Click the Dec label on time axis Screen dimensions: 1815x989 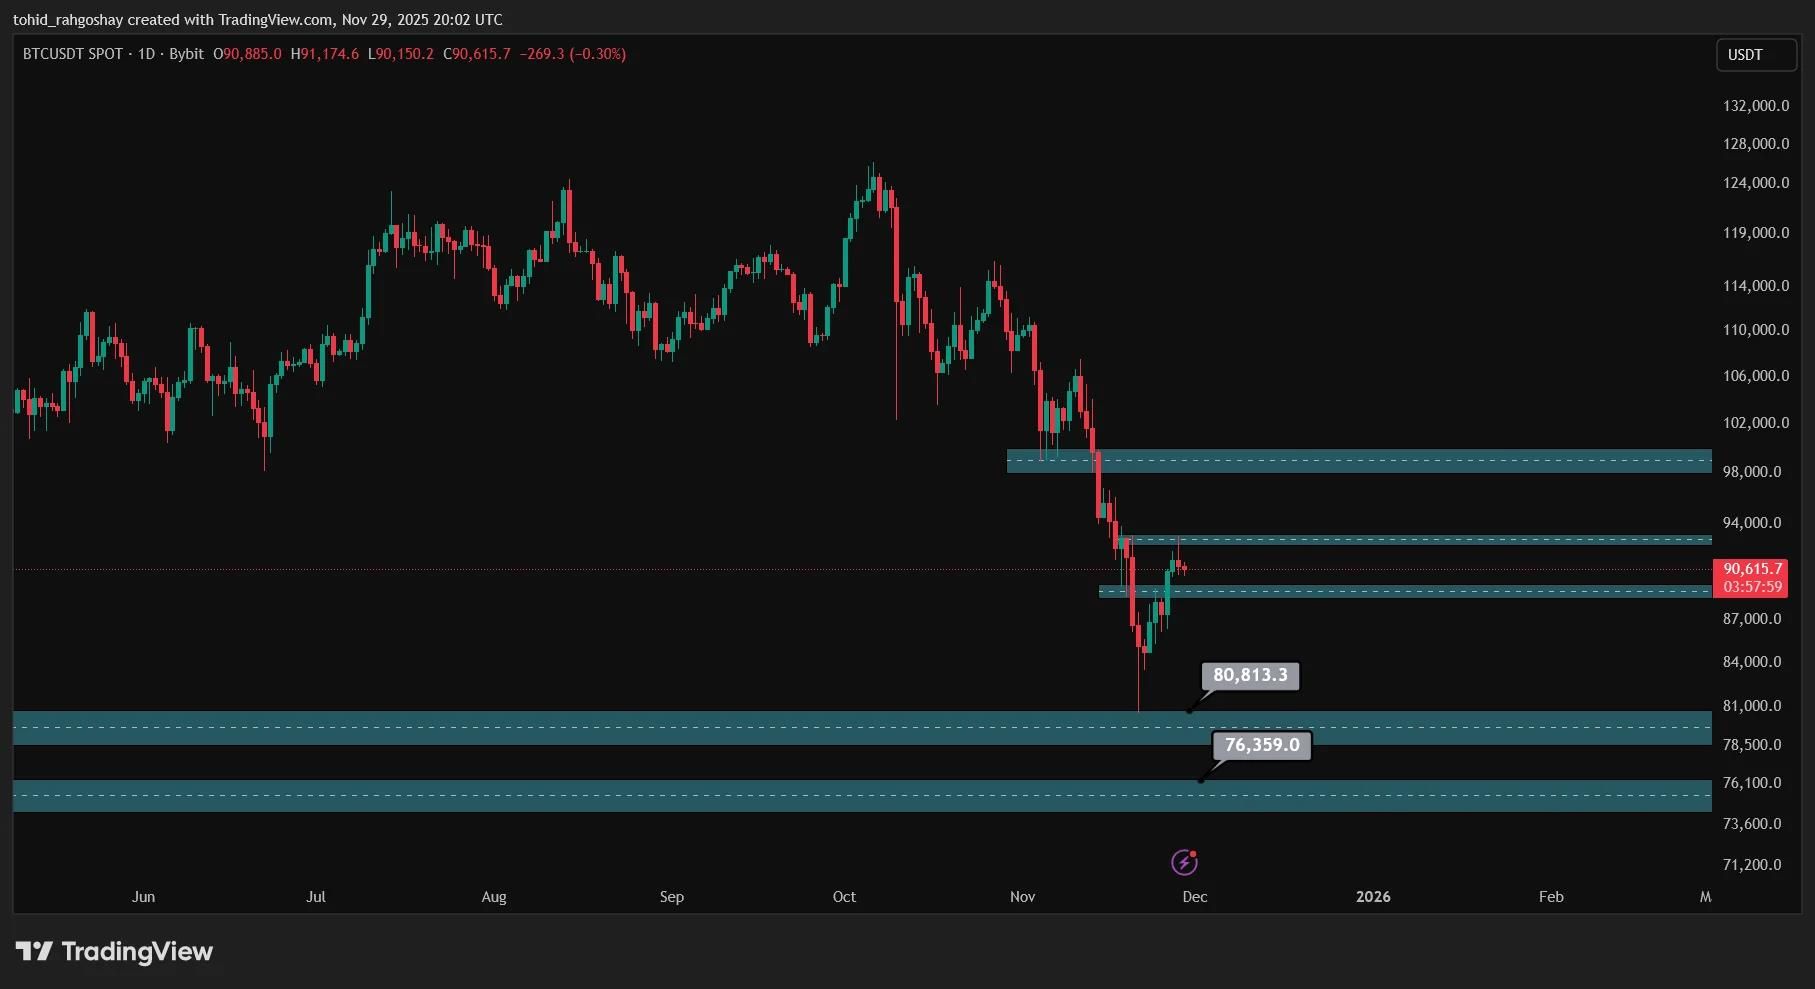click(x=1194, y=897)
